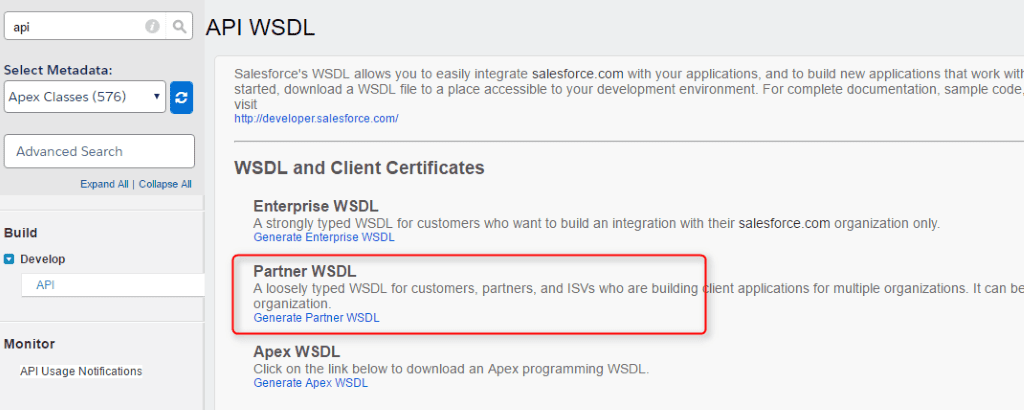Click Generate Apex WSDL
The image size is (1024, 410).
(310, 382)
